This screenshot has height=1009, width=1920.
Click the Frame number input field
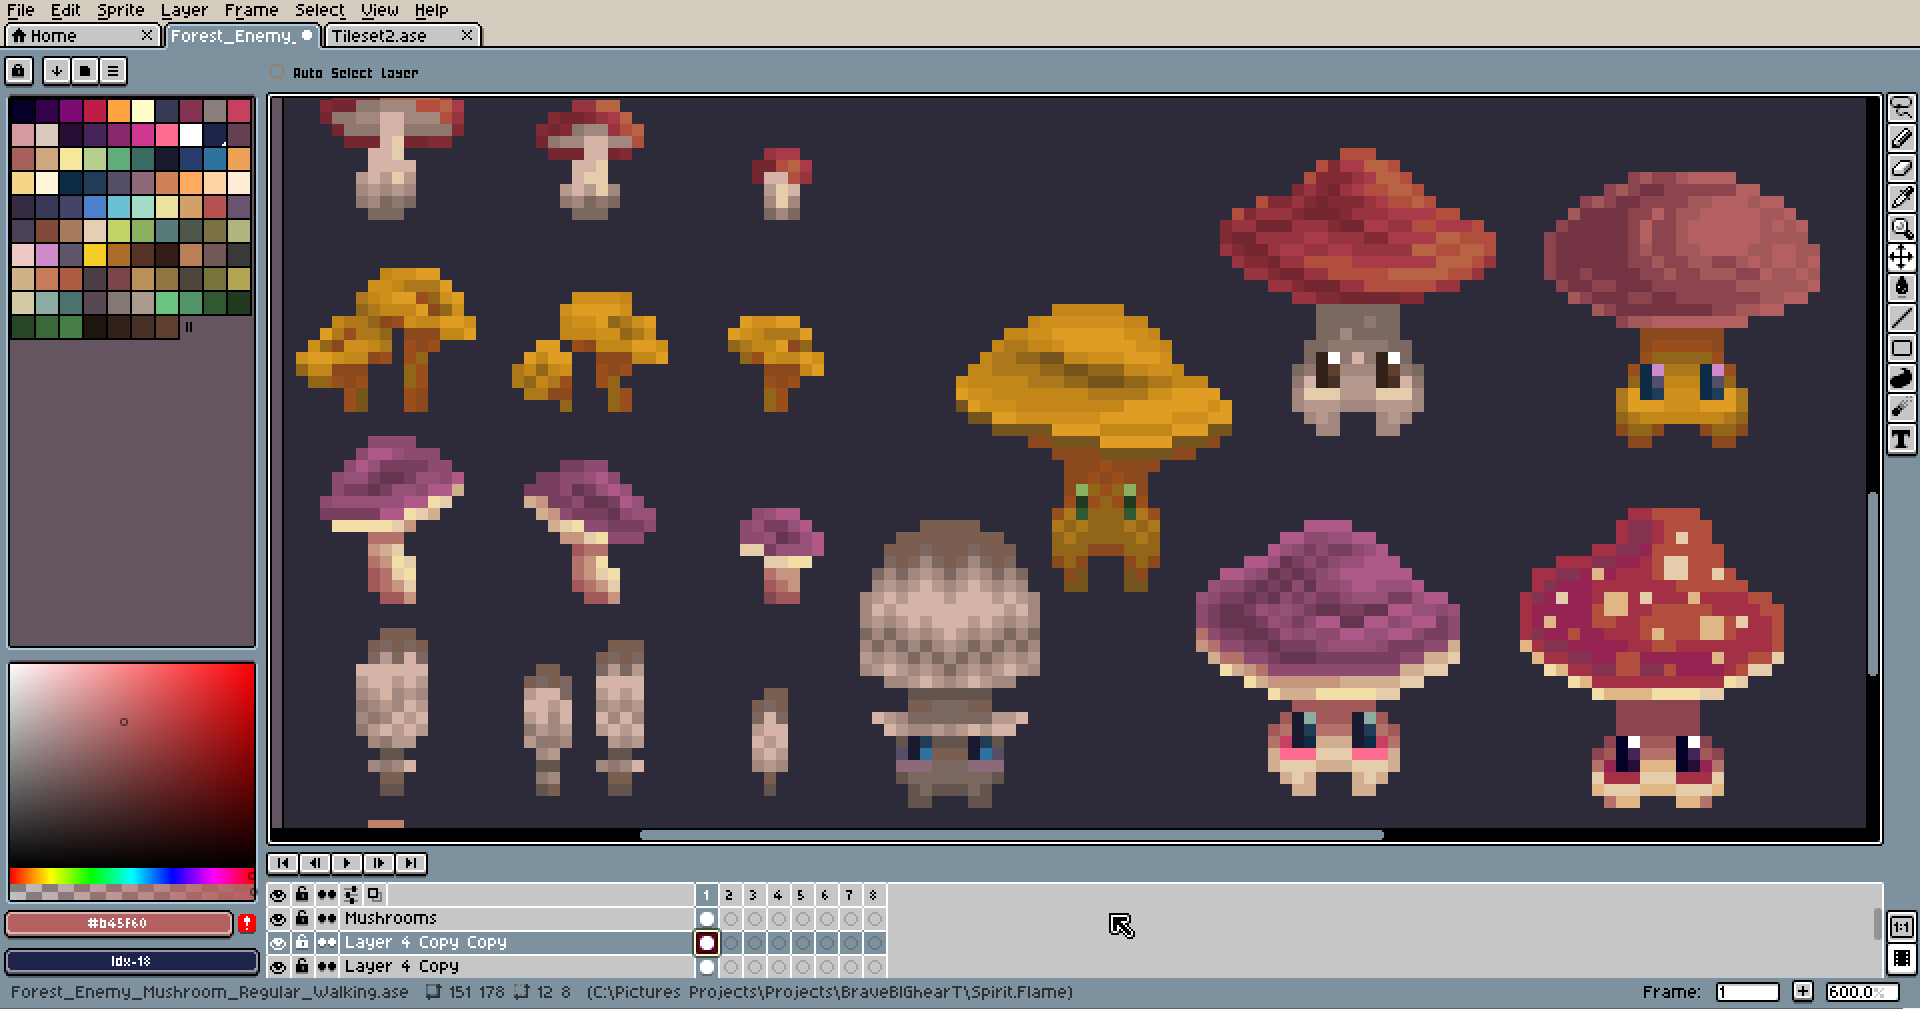tap(1748, 992)
